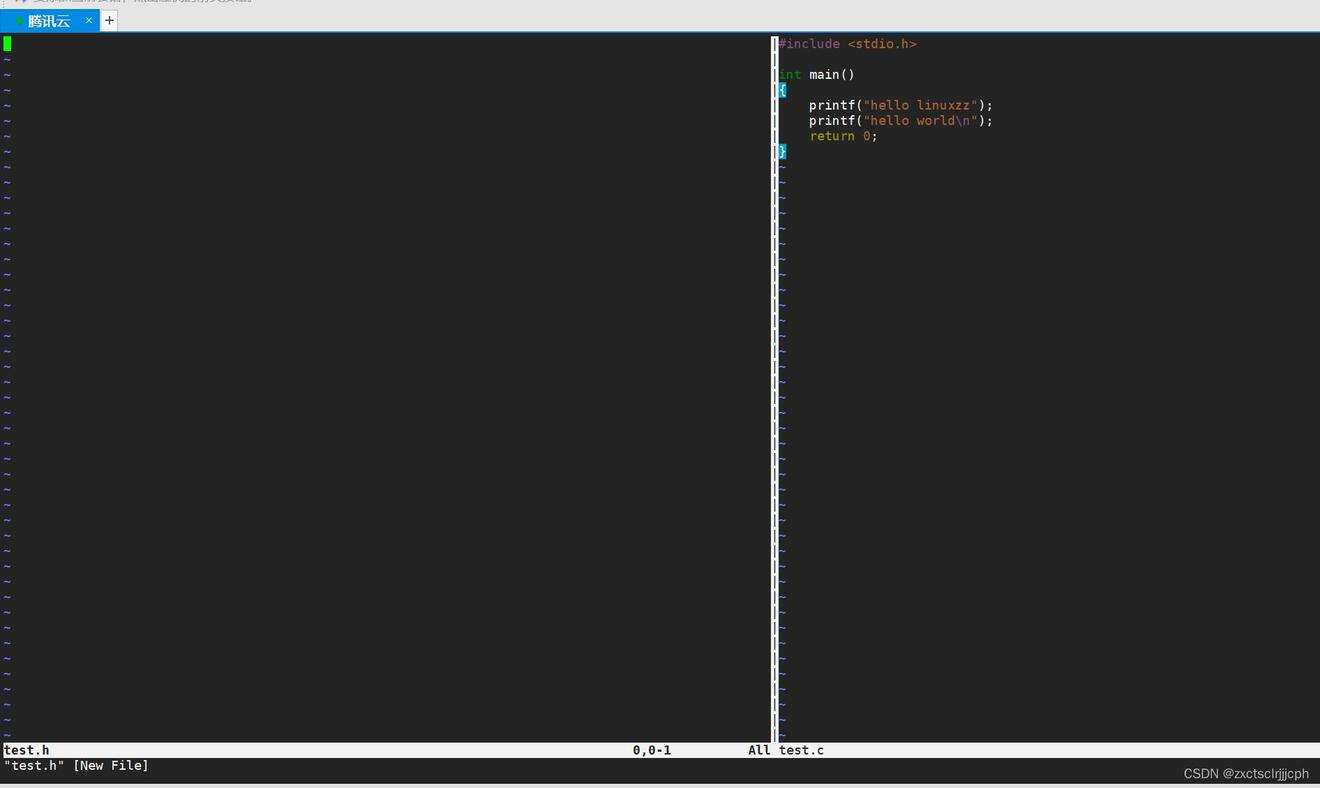Click the All scroll indicator in status line
The width and height of the screenshot is (1320, 788).
point(759,750)
